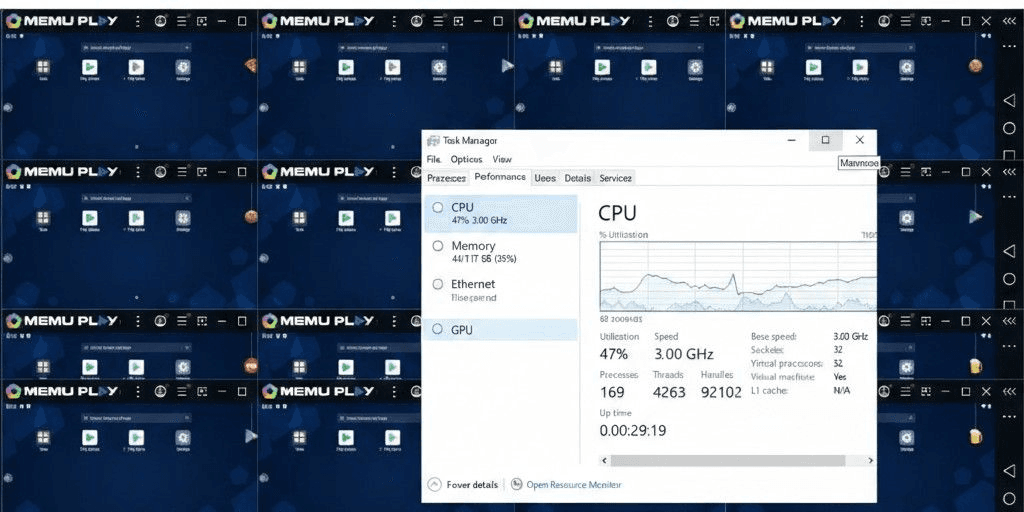Expand search bar dropdown in top-left MEmu window

click(x=187, y=48)
